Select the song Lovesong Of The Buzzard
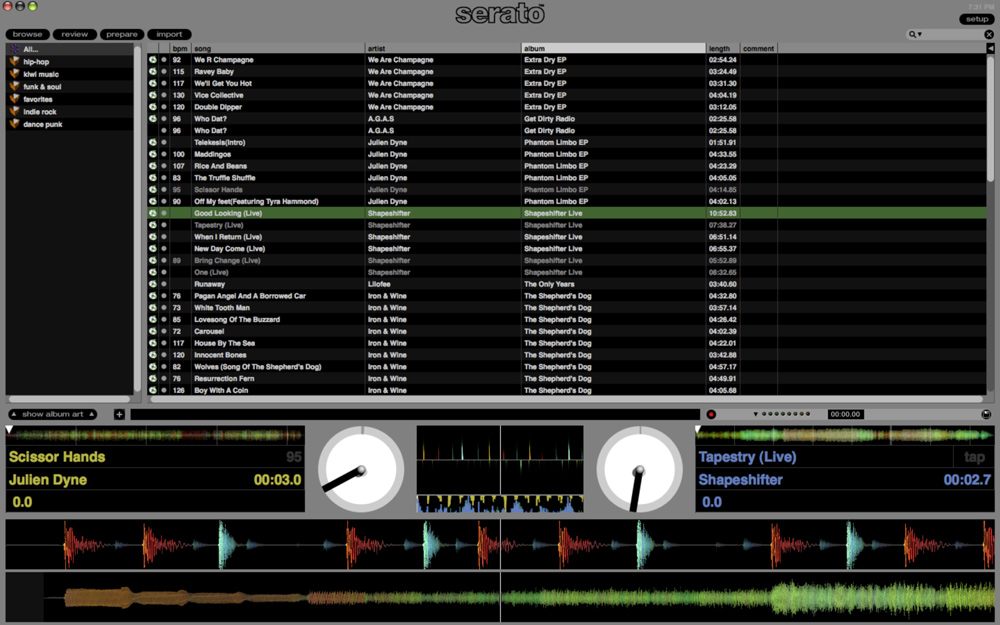The image size is (1000, 625). click(x=237, y=320)
